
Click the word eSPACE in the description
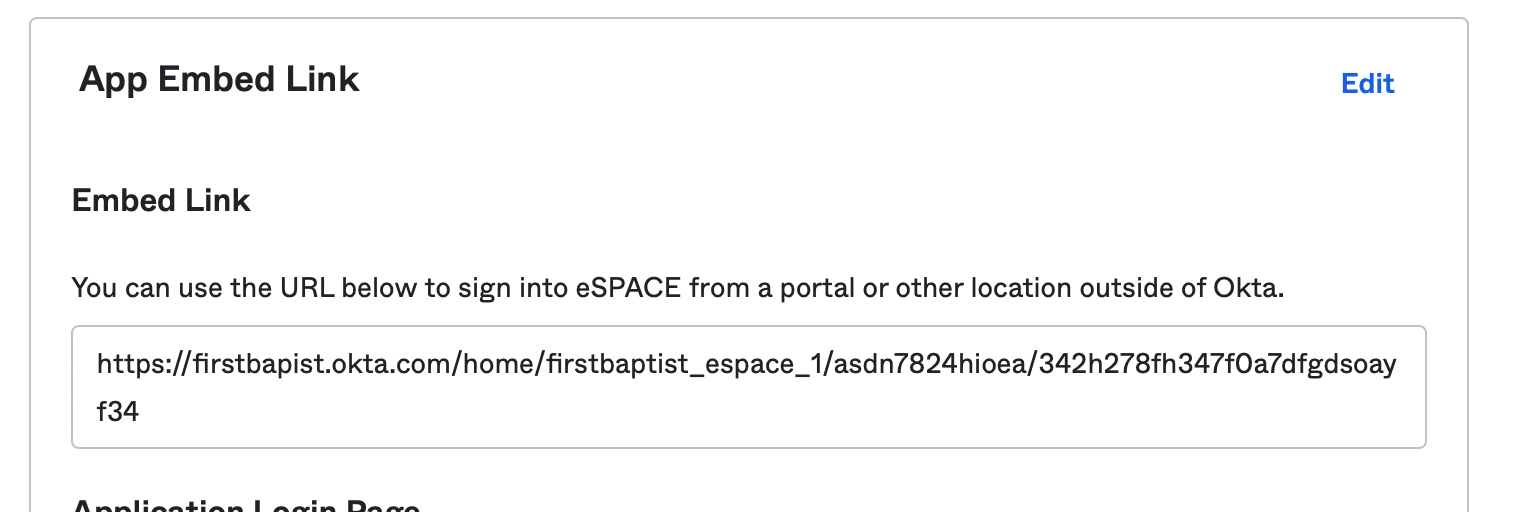point(631,289)
